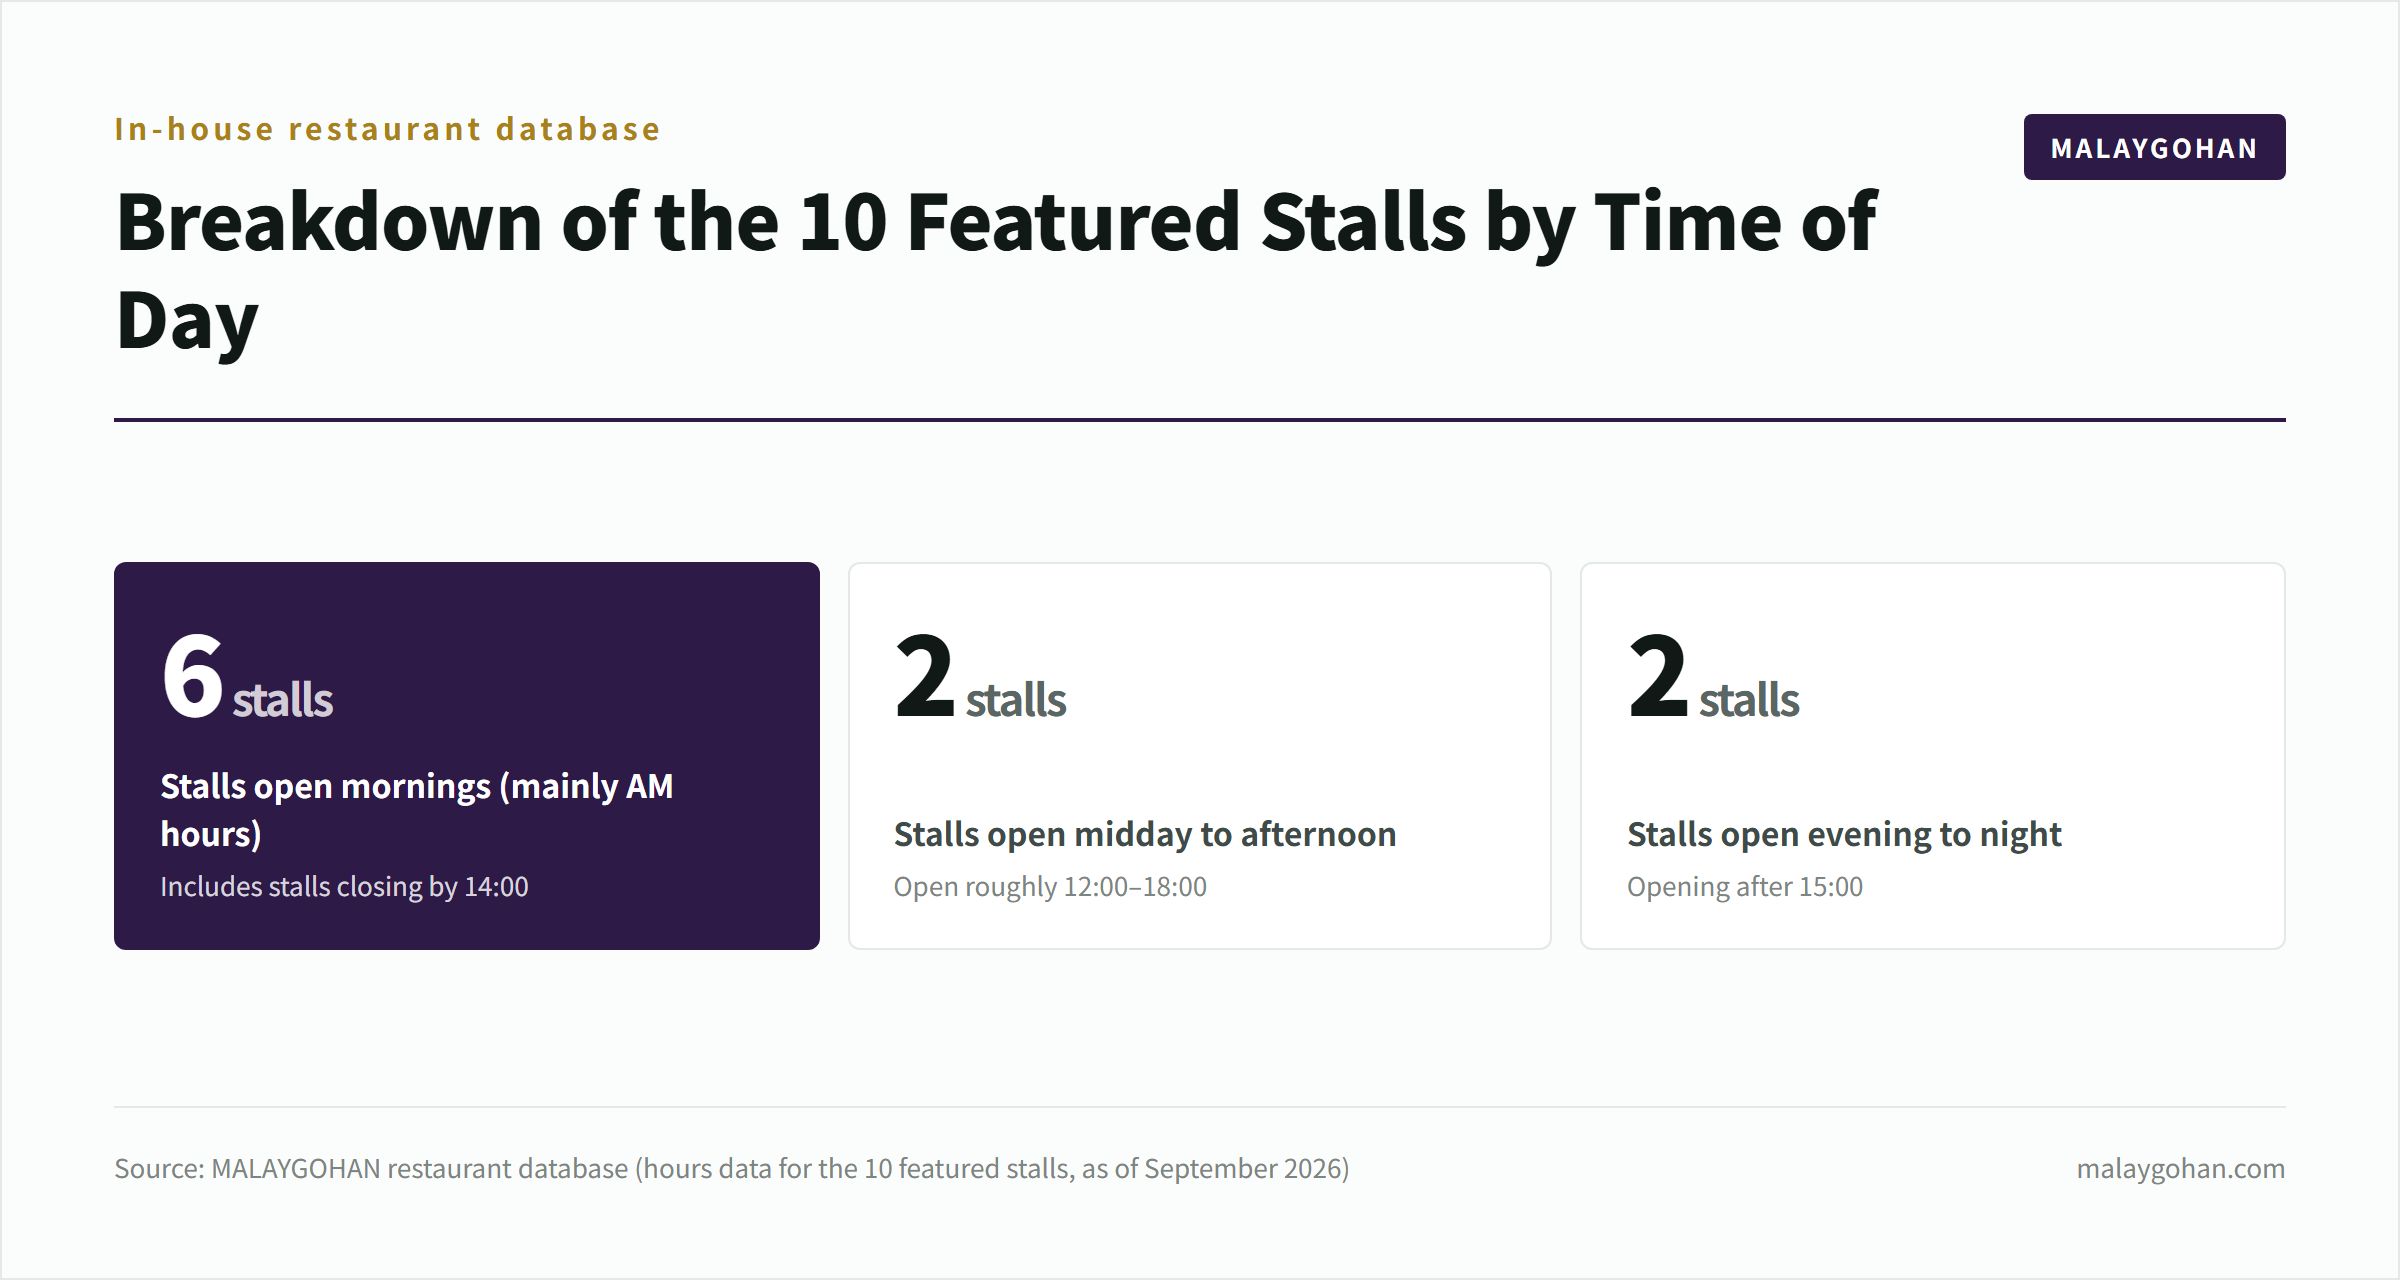The height and width of the screenshot is (1280, 2400).
Task: Click the Breakdown of the 10 Featured Stalls title
Action: coord(996,269)
